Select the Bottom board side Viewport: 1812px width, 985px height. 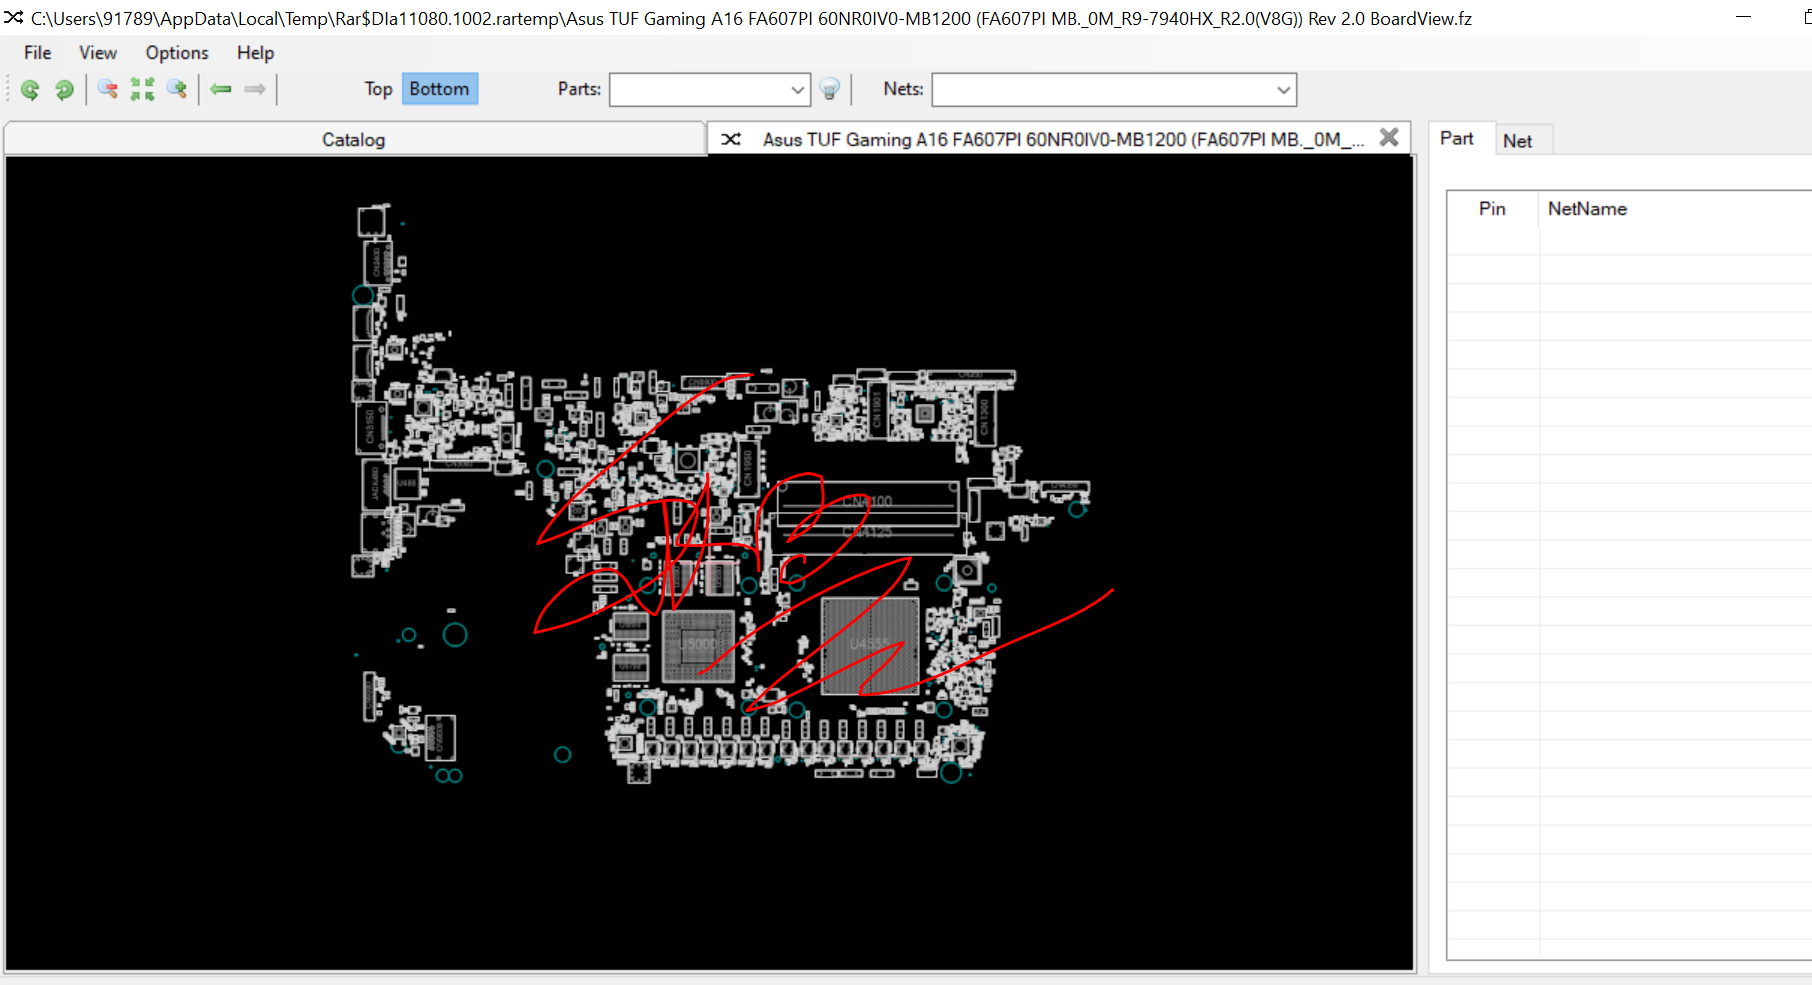point(439,89)
